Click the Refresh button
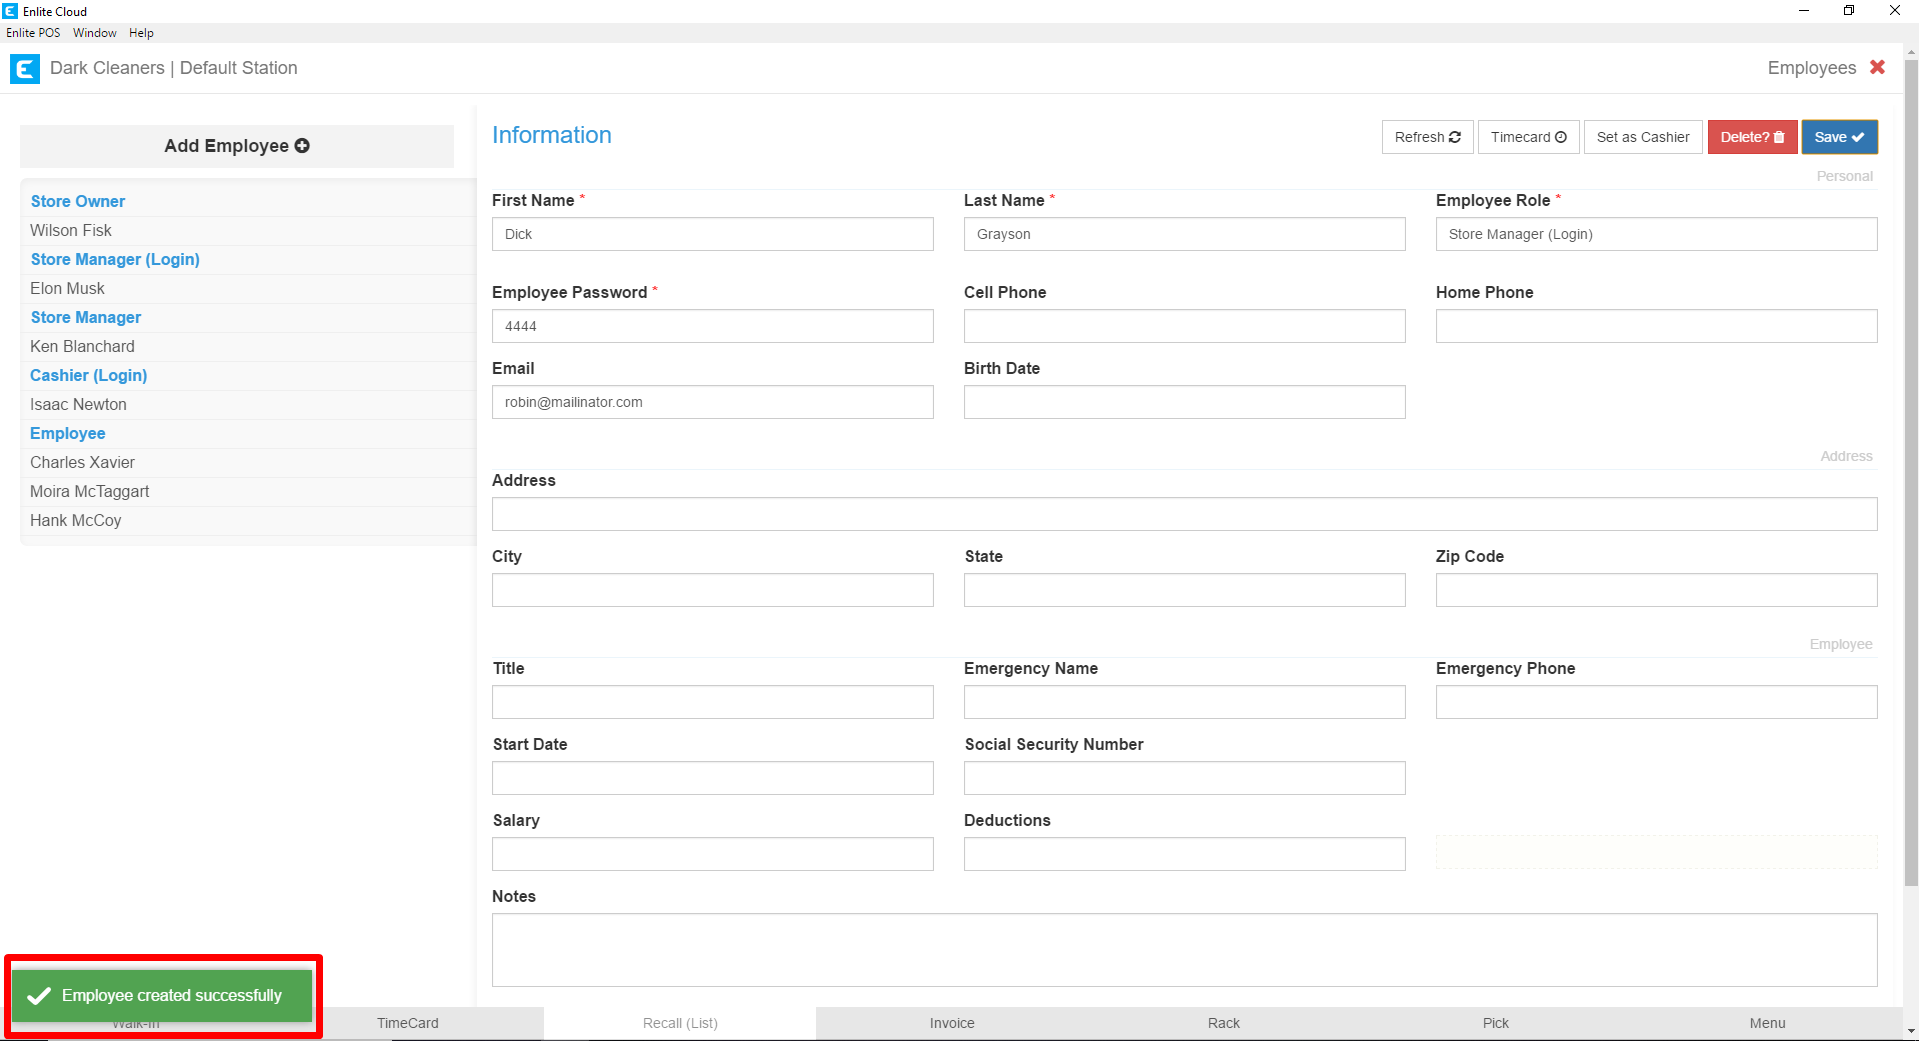The width and height of the screenshot is (1919, 1041). (1427, 137)
